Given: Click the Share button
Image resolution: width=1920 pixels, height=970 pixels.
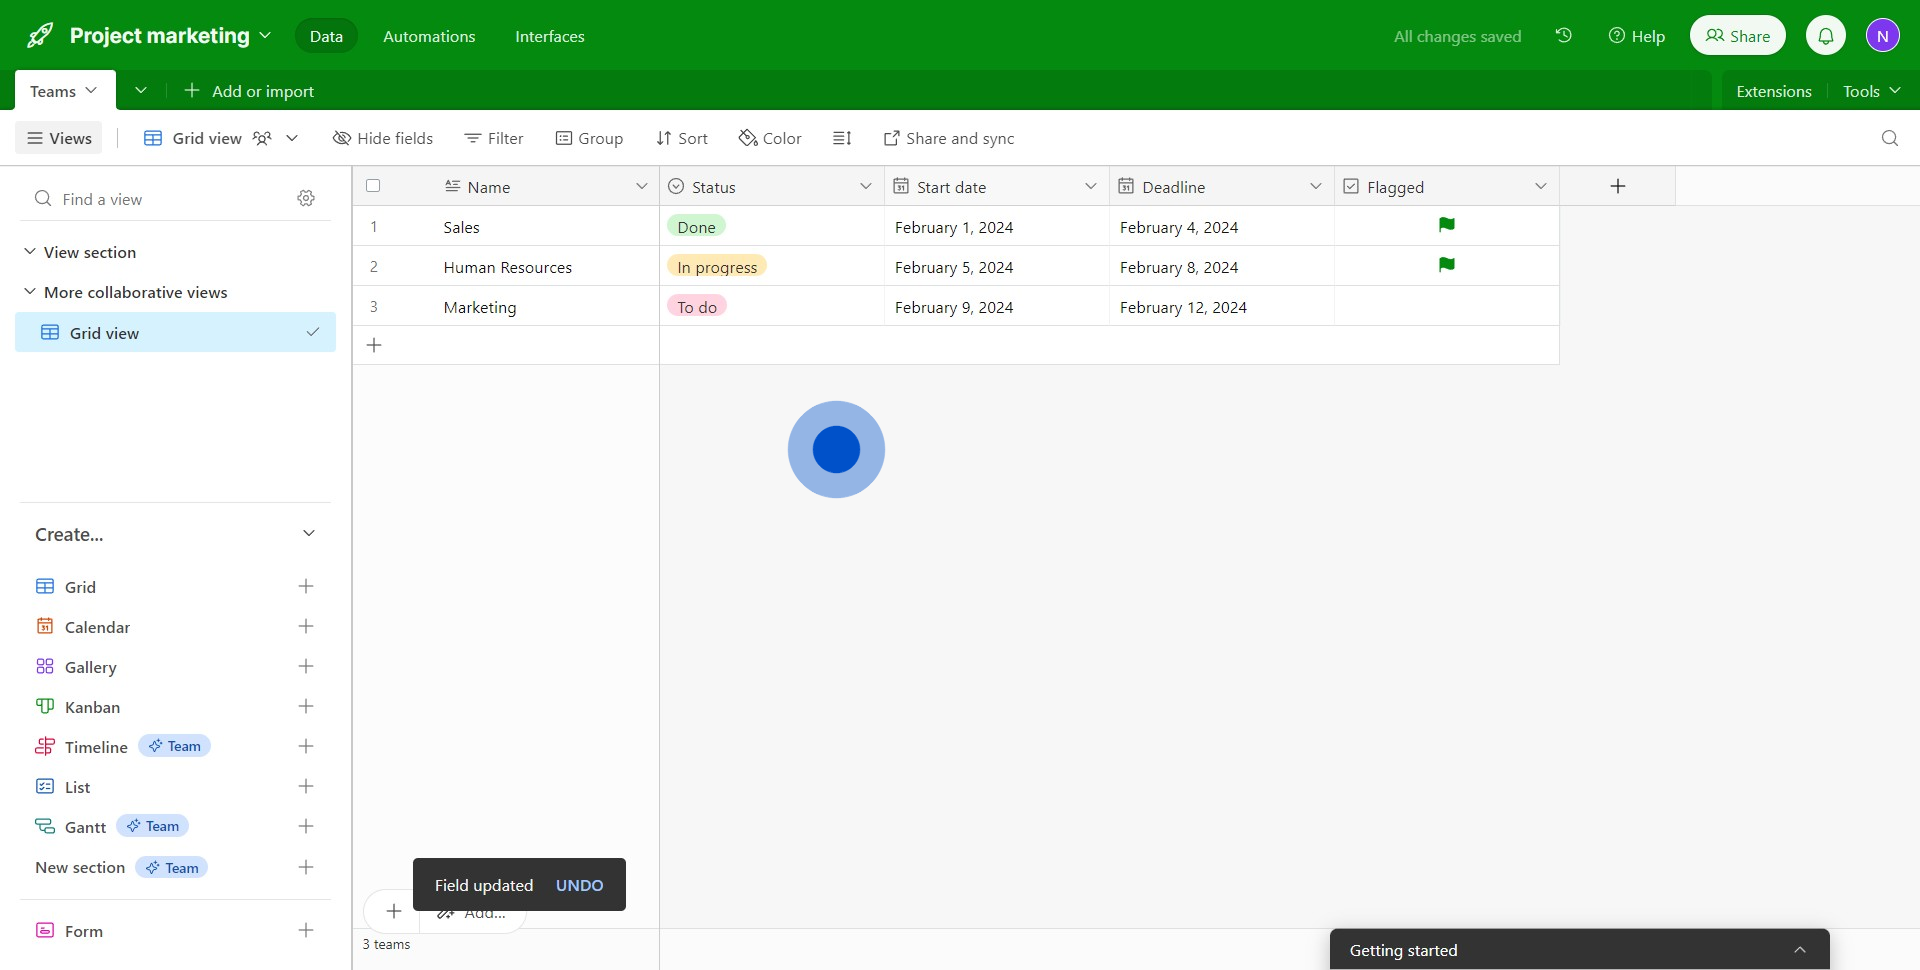Looking at the screenshot, I should pyautogui.click(x=1738, y=36).
